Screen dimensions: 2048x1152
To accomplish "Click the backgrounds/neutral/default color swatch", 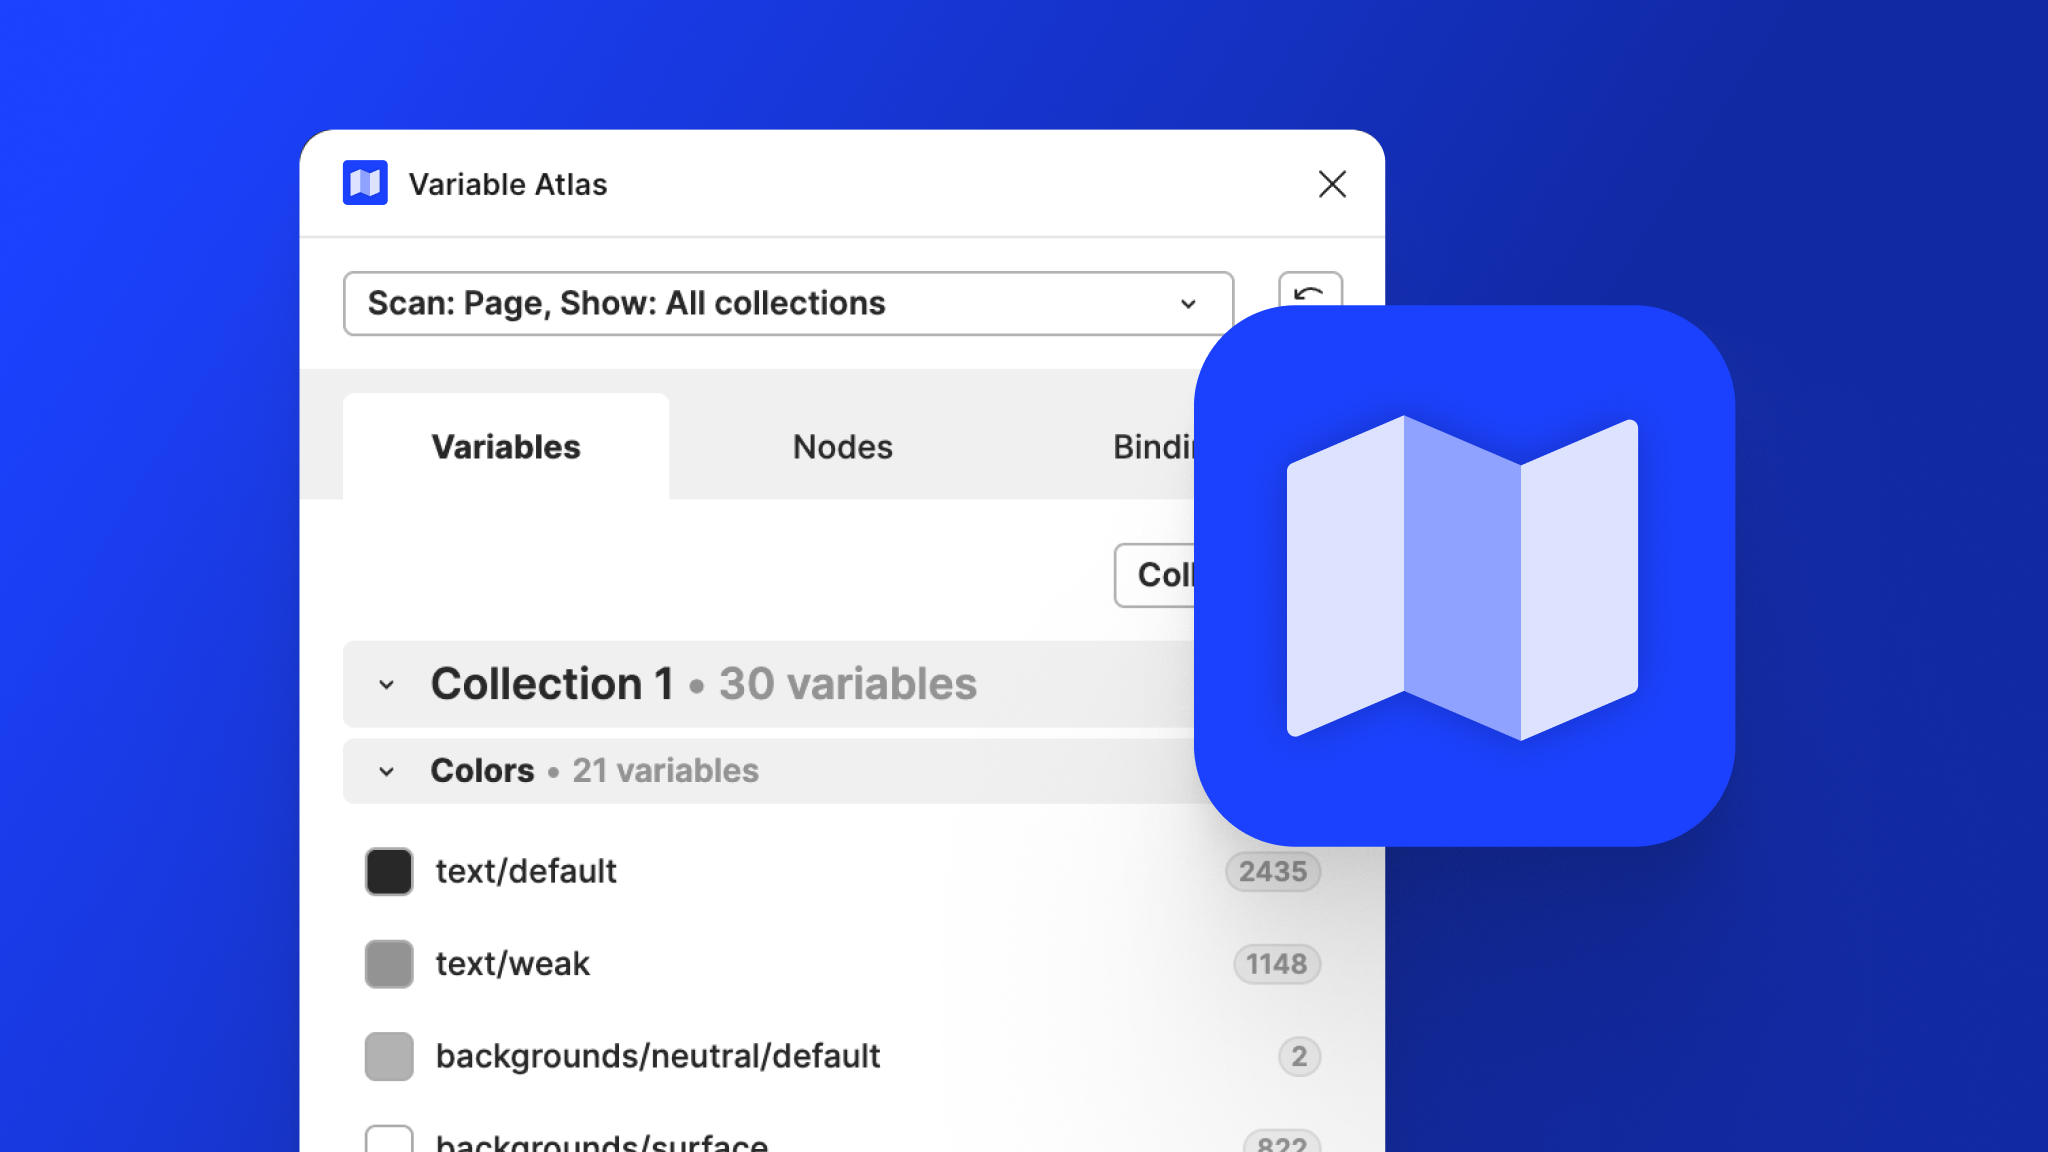I will (389, 1056).
